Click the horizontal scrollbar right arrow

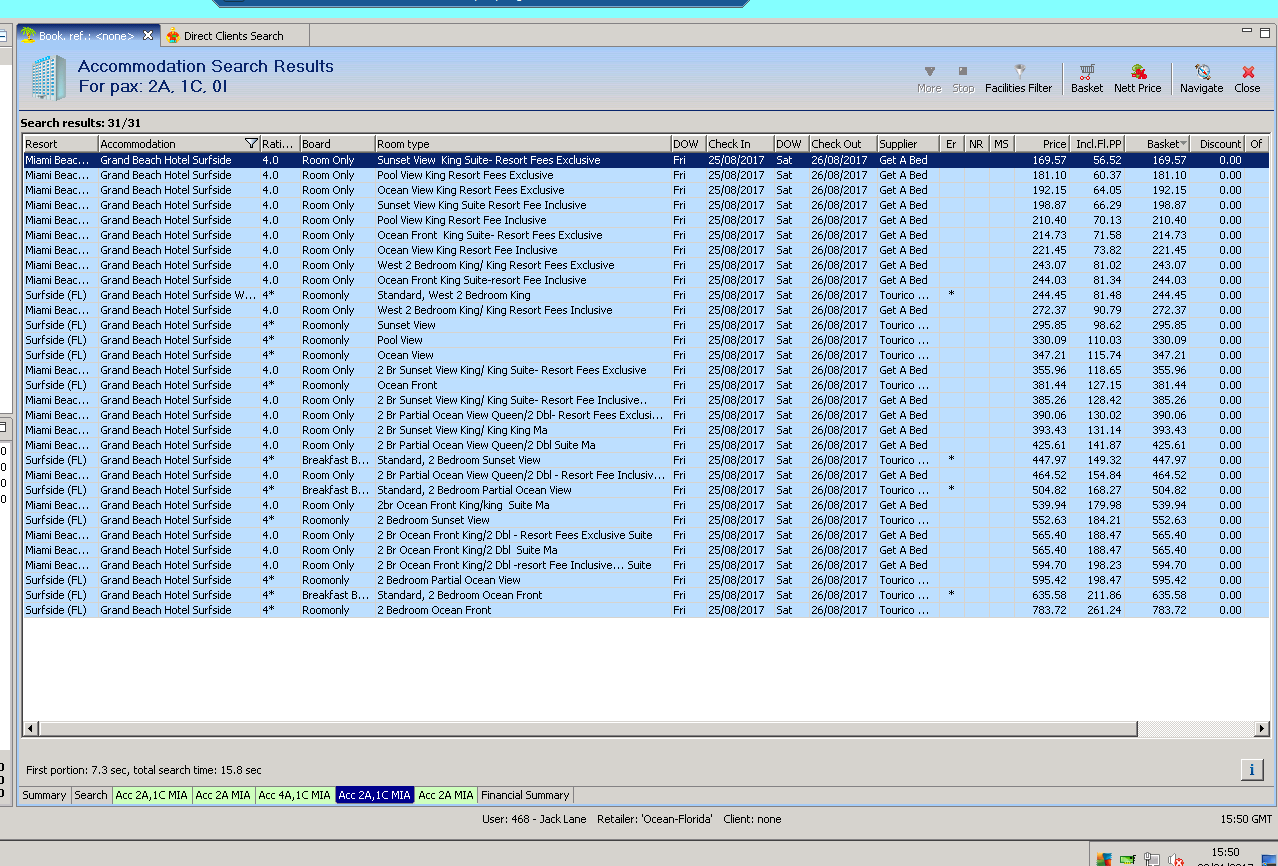[1262, 729]
